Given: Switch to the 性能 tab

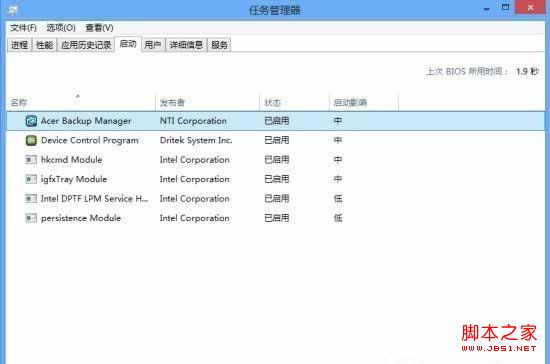Looking at the screenshot, I should pyautogui.click(x=45, y=45).
